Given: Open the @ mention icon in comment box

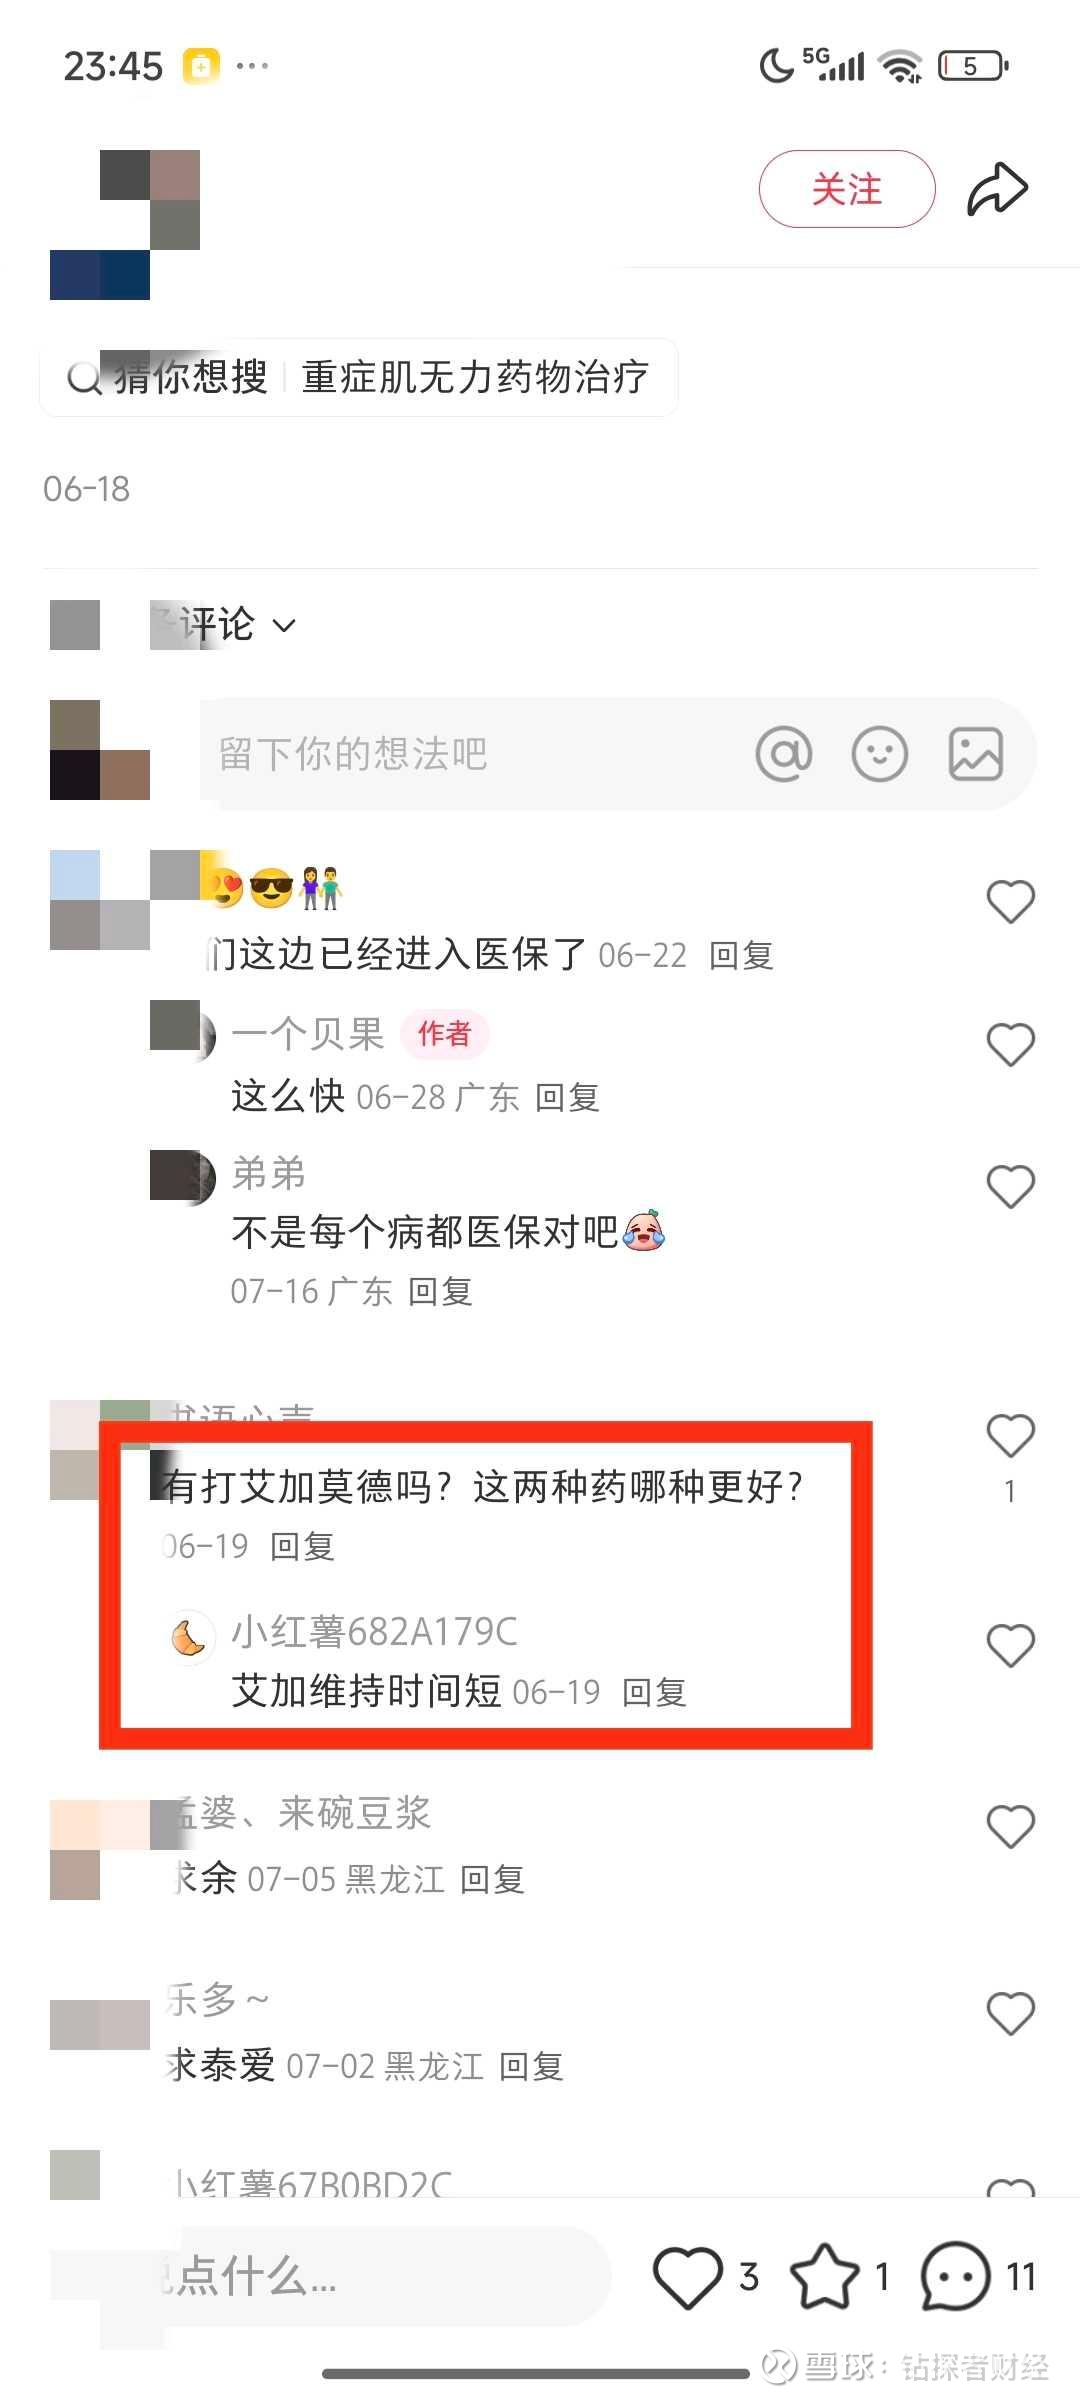Looking at the screenshot, I should [x=784, y=754].
